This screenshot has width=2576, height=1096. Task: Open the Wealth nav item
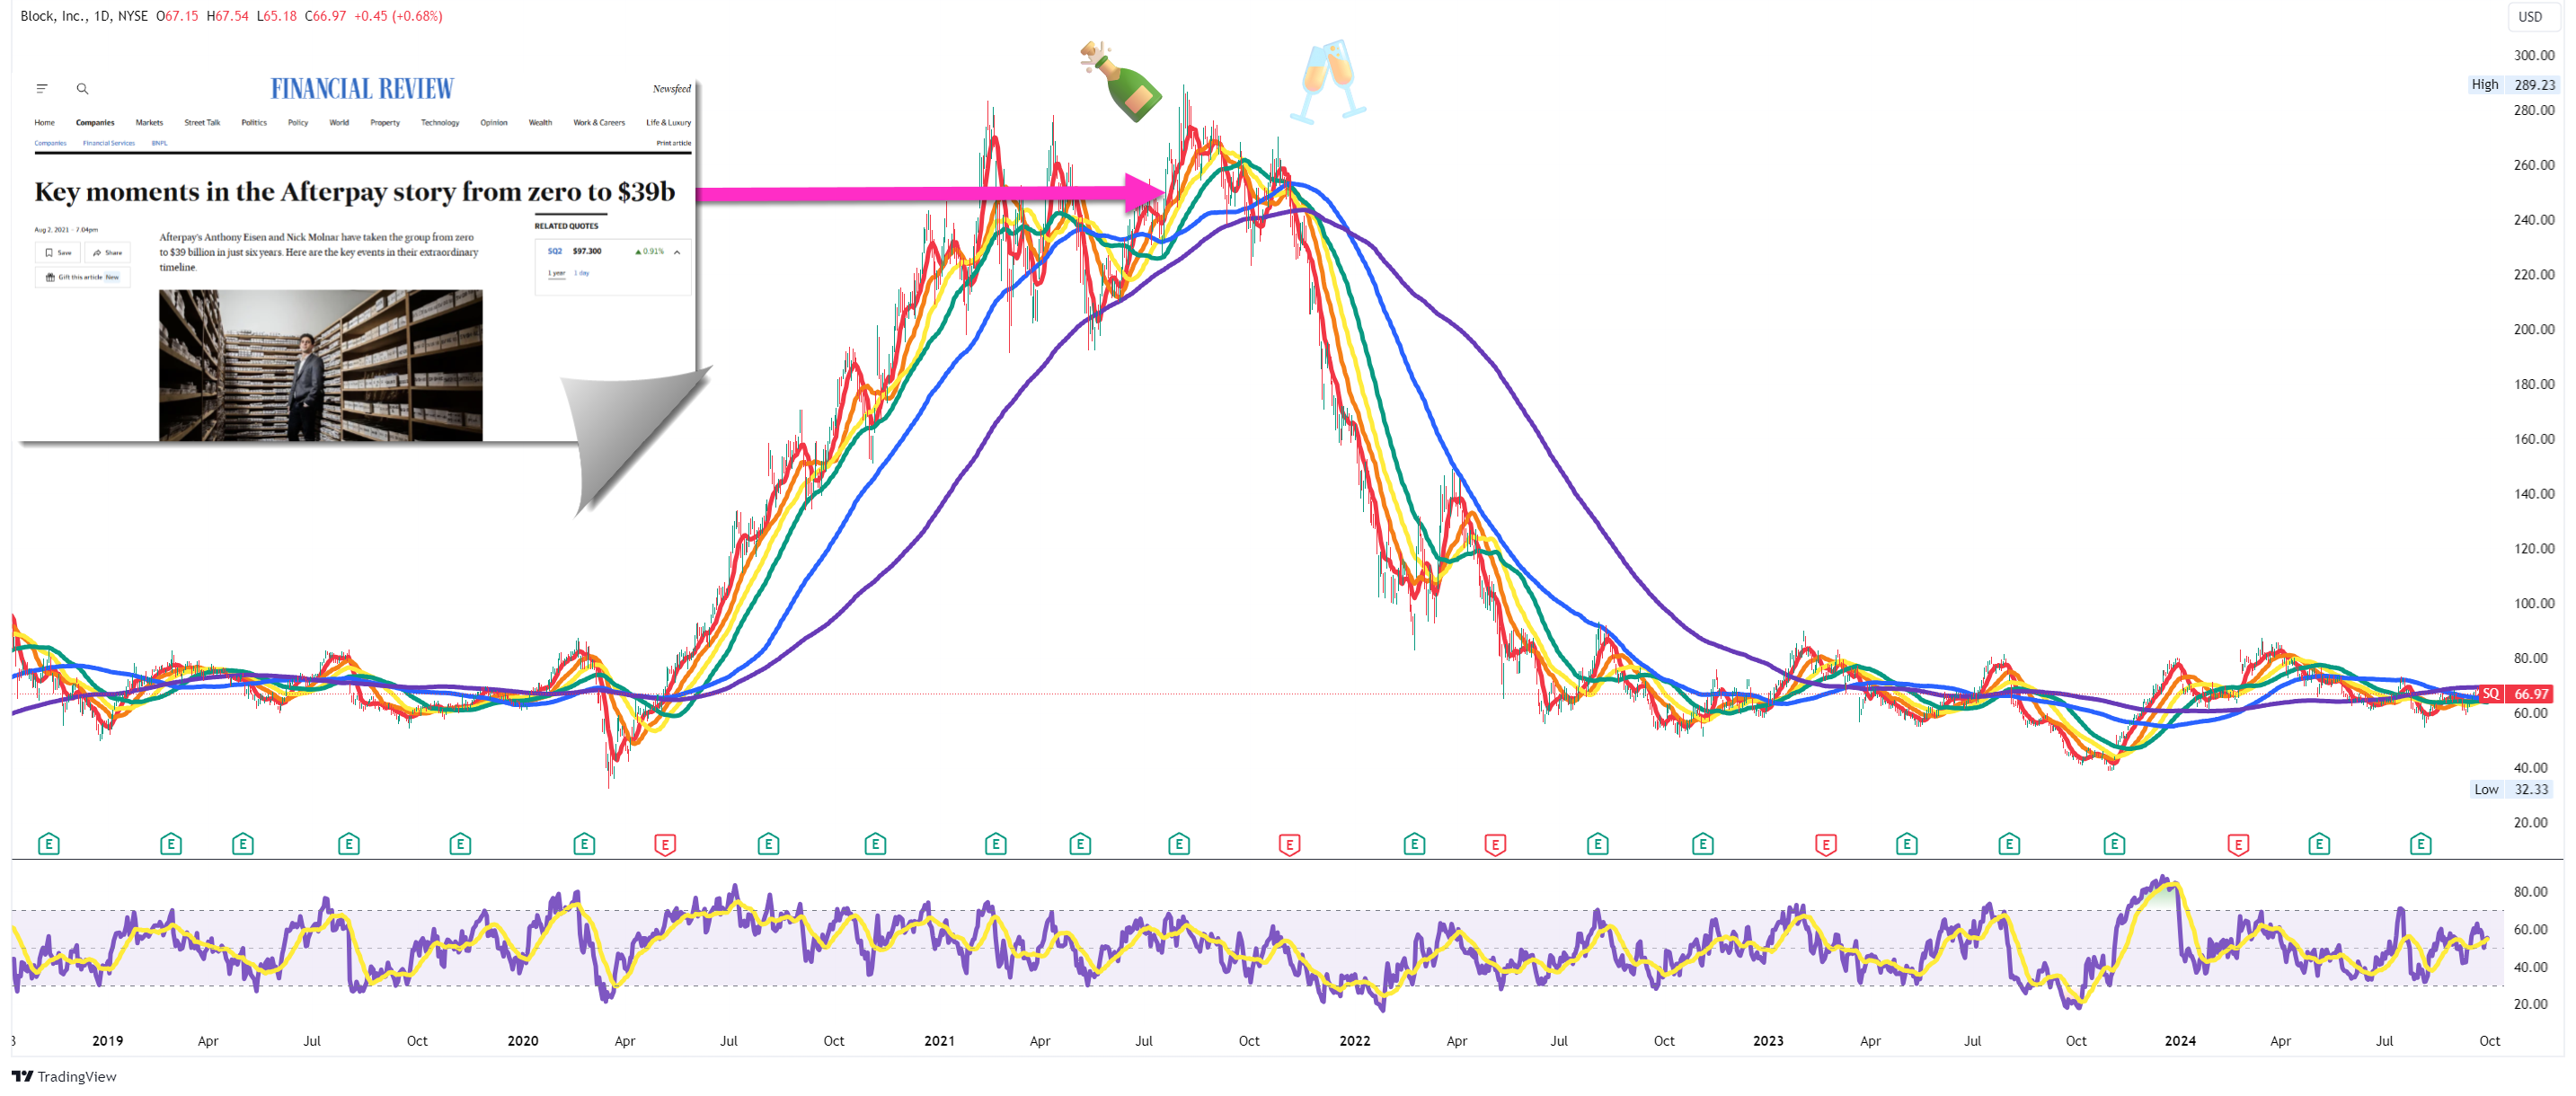pos(540,123)
